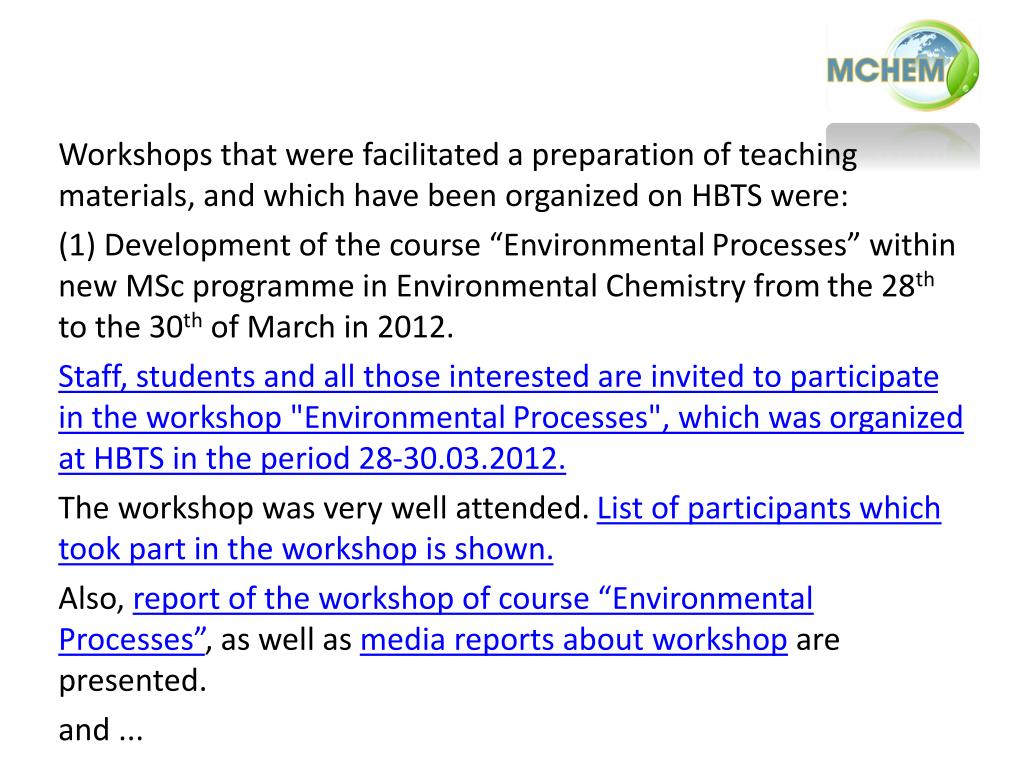Click the link word "Processes”" before "as well as"
Image resolution: width=1024 pixels, height=768 pixels.
(133, 639)
